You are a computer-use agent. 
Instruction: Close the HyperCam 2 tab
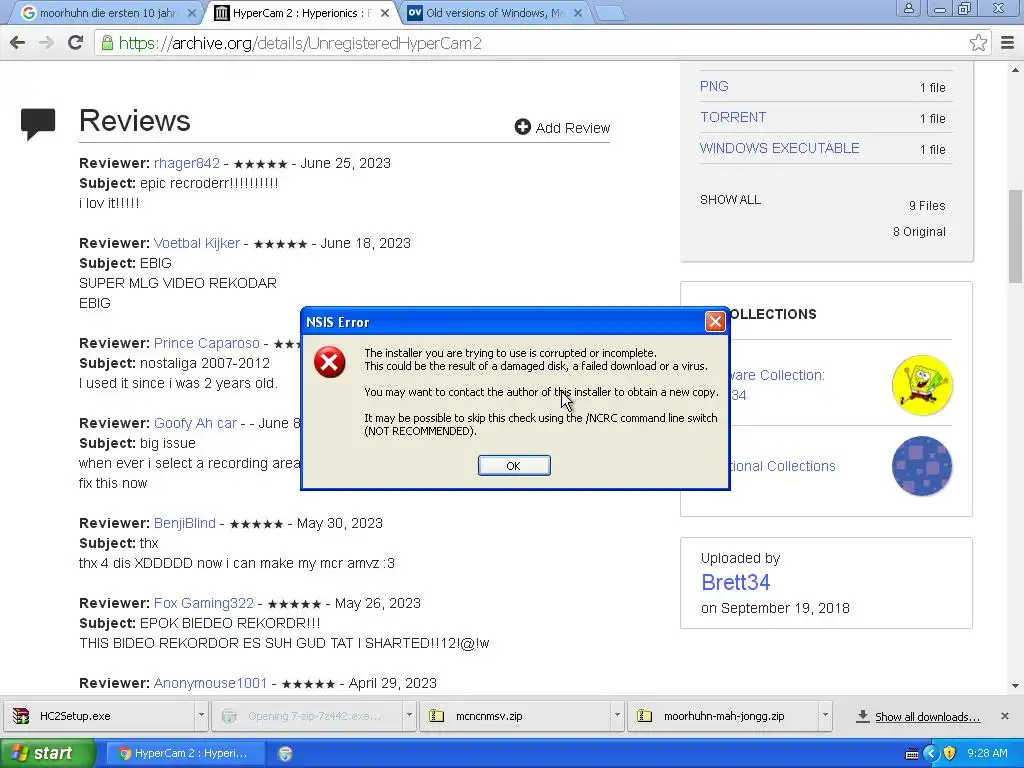[x=385, y=13]
